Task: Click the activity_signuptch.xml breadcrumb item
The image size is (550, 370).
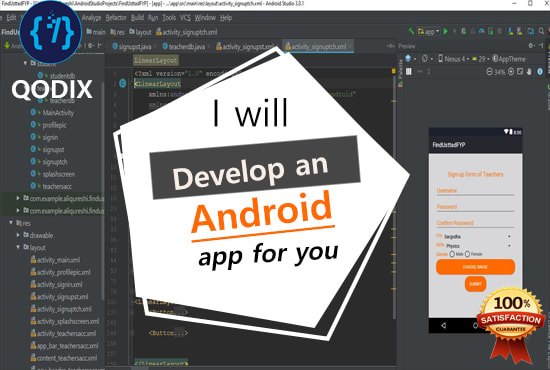Action: pyautogui.click(x=186, y=32)
